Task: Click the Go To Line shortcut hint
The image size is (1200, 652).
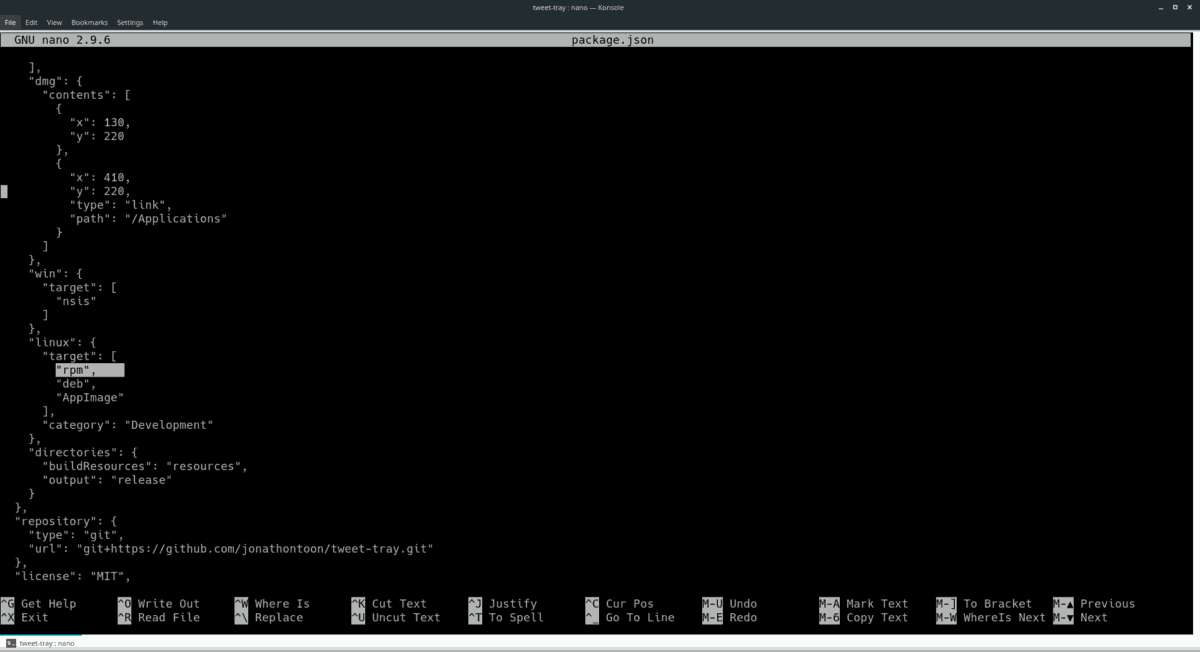Action: (630, 618)
